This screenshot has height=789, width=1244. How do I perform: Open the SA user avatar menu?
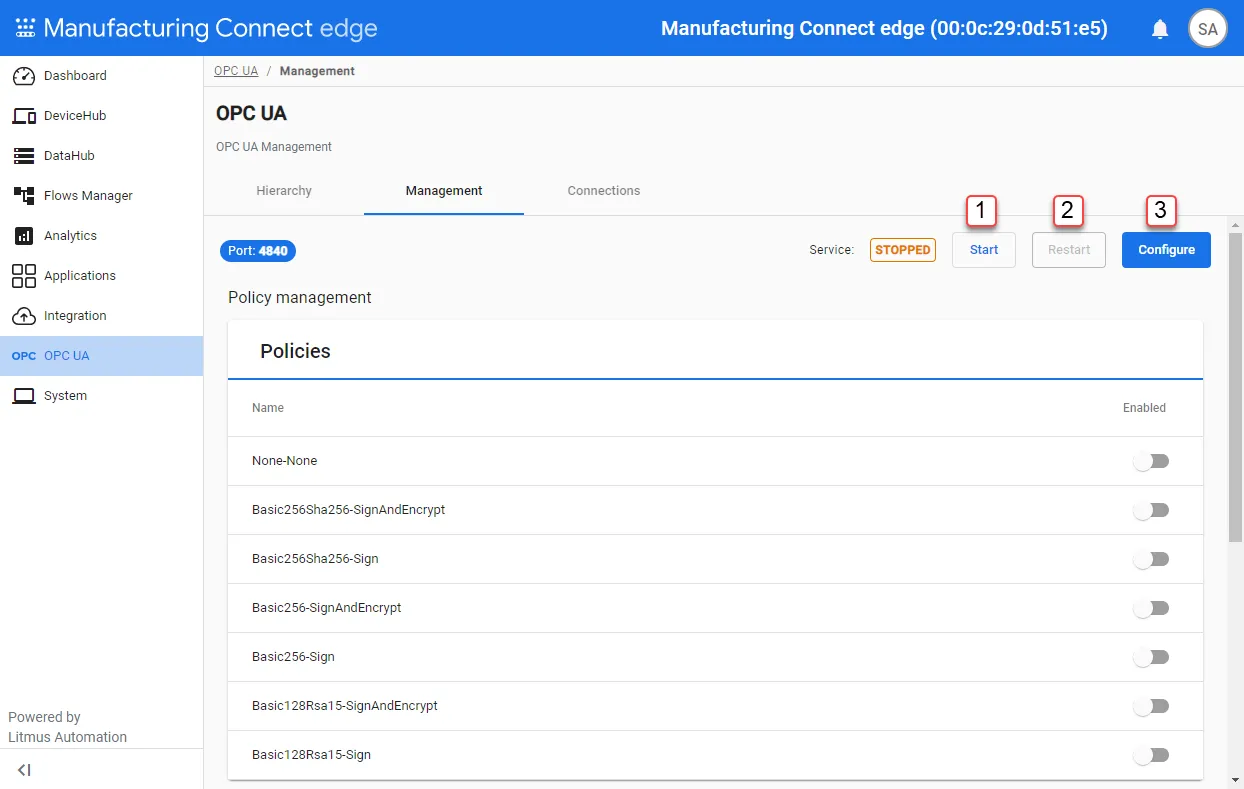coord(1208,29)
